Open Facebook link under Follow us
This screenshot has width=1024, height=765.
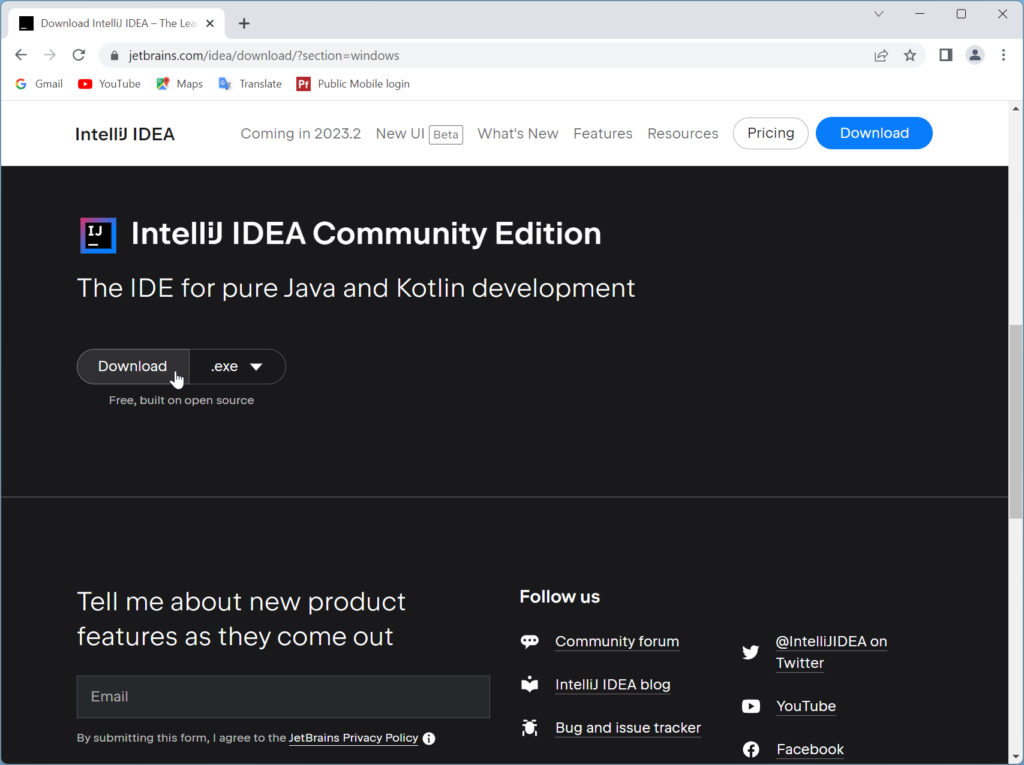pos(810,749)
